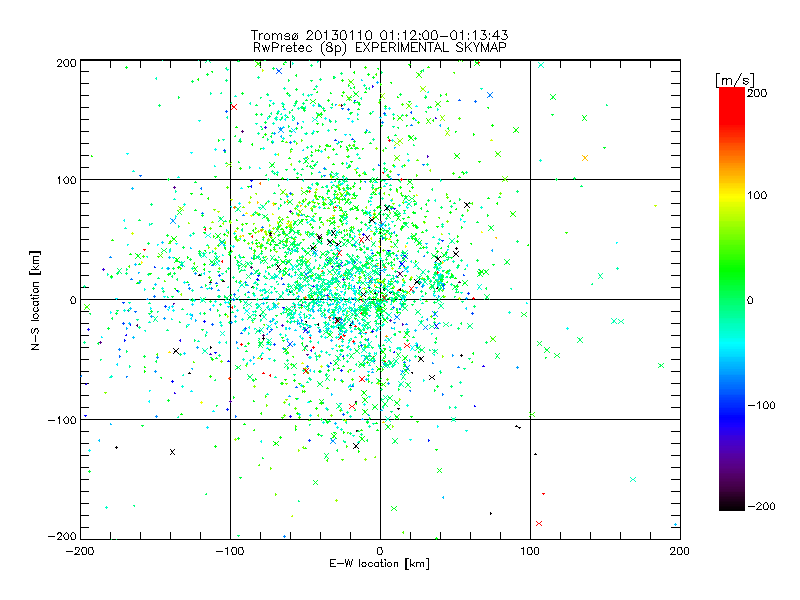The height and width of the screenshot is (600, 800).
Task: Click the x-axis tick label '-100'
Action: coord(230,551)
